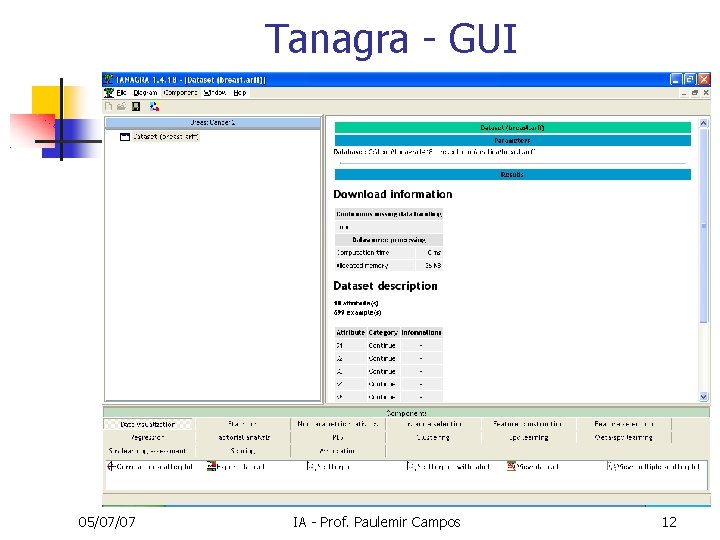Click the Database file path line
720x540 pixels.
click(x=434, y=152)
